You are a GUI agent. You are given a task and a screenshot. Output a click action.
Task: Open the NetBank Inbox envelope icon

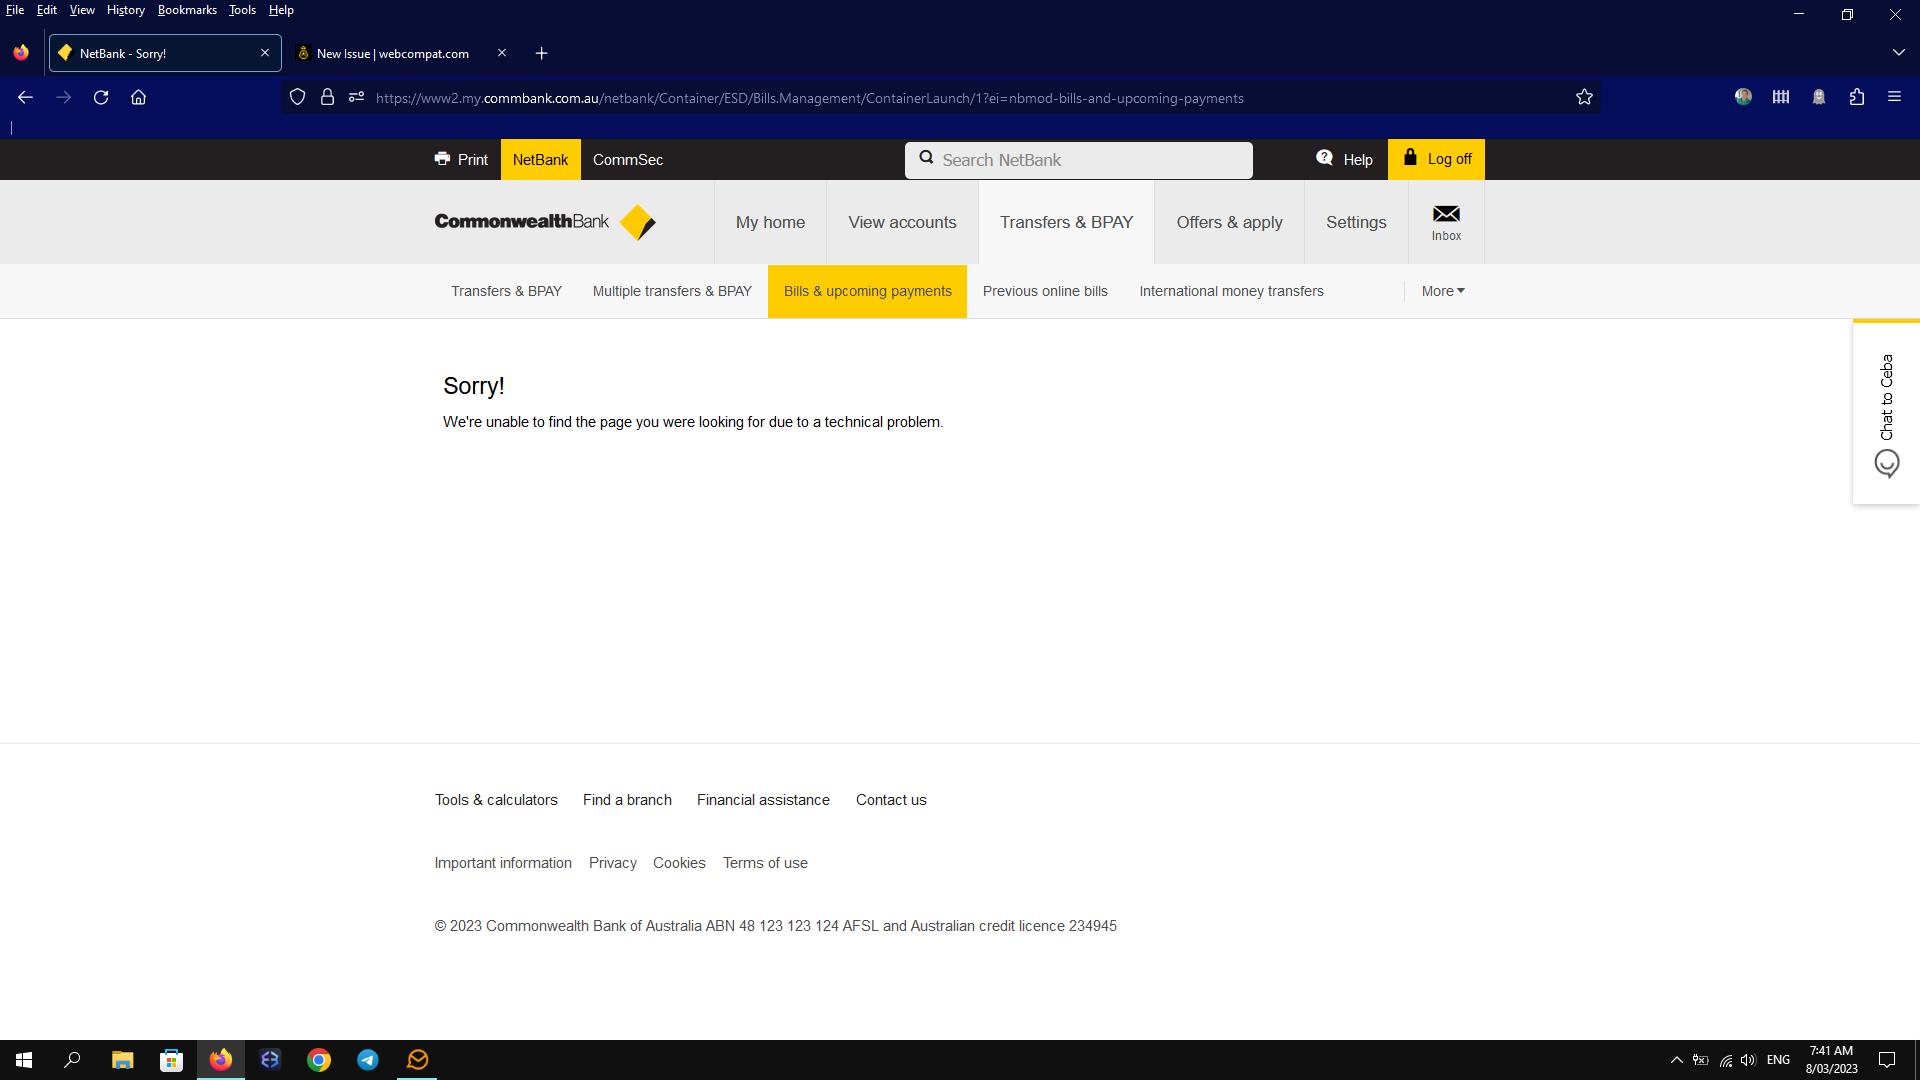point(1446,213)
